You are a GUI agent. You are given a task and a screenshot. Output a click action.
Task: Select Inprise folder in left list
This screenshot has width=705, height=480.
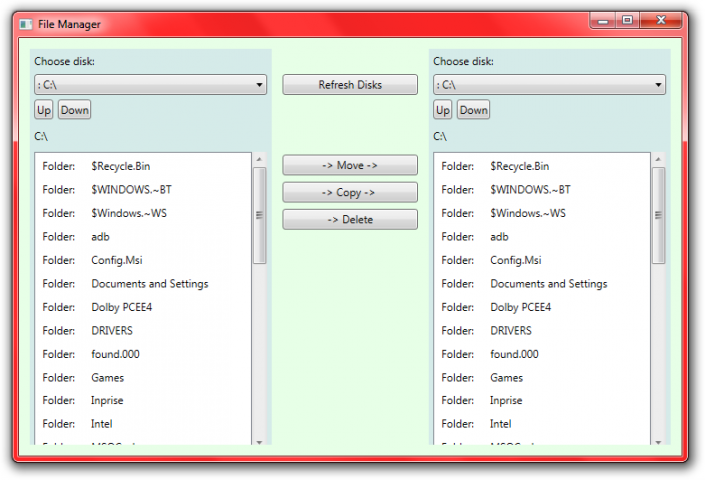(143, 400)
